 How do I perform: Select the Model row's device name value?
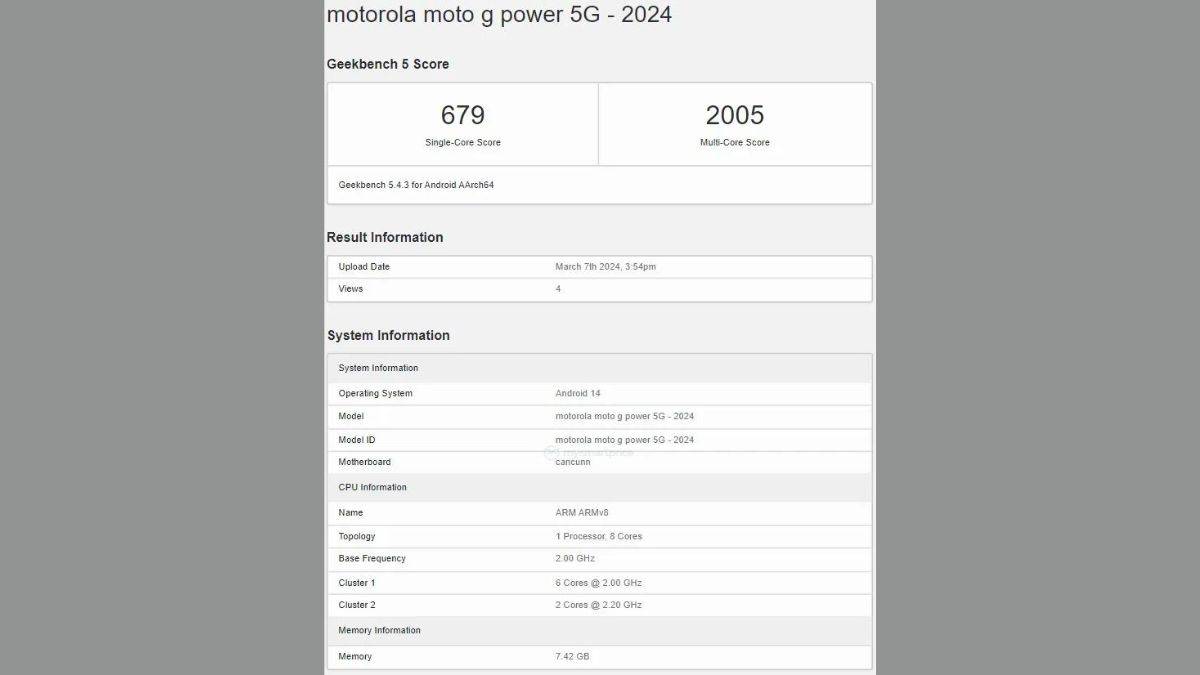[625, 416]
